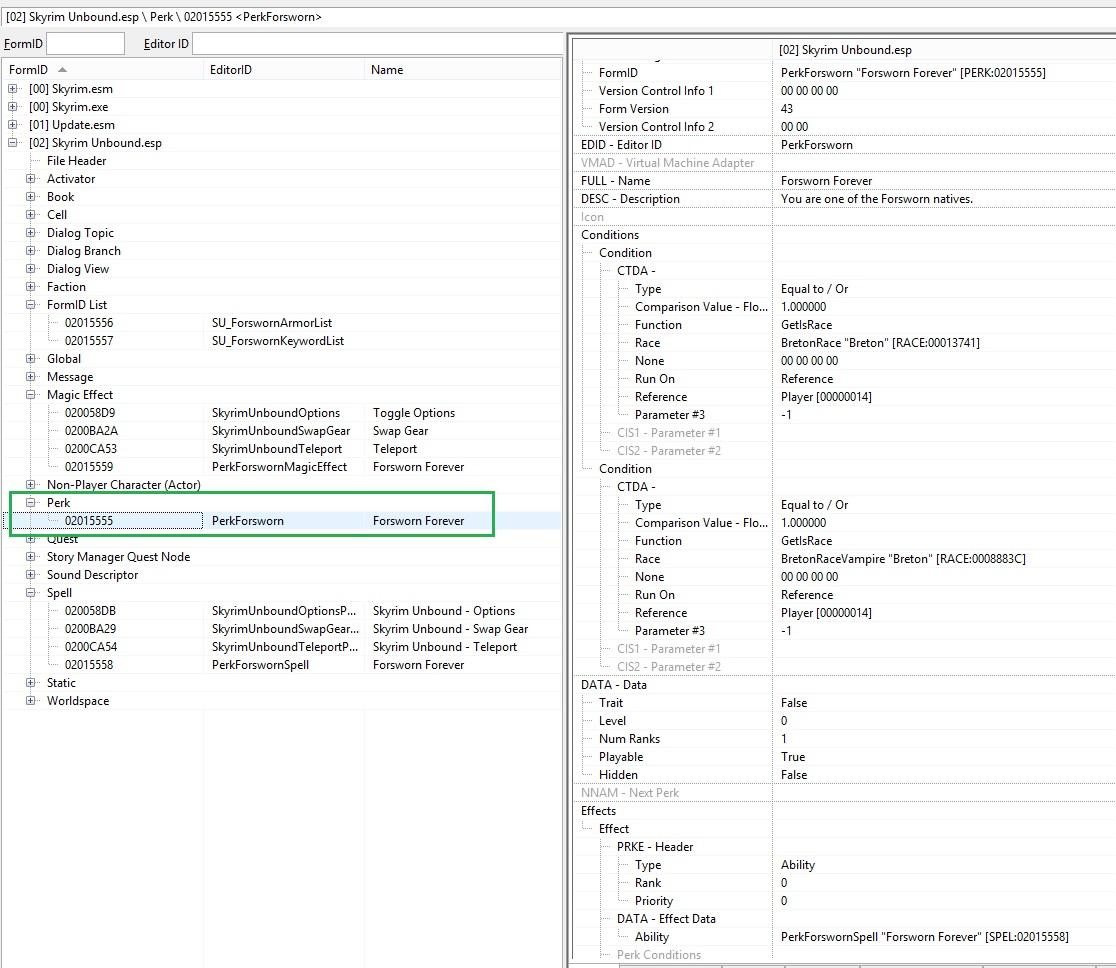Expand the Message group

point(30,377)
